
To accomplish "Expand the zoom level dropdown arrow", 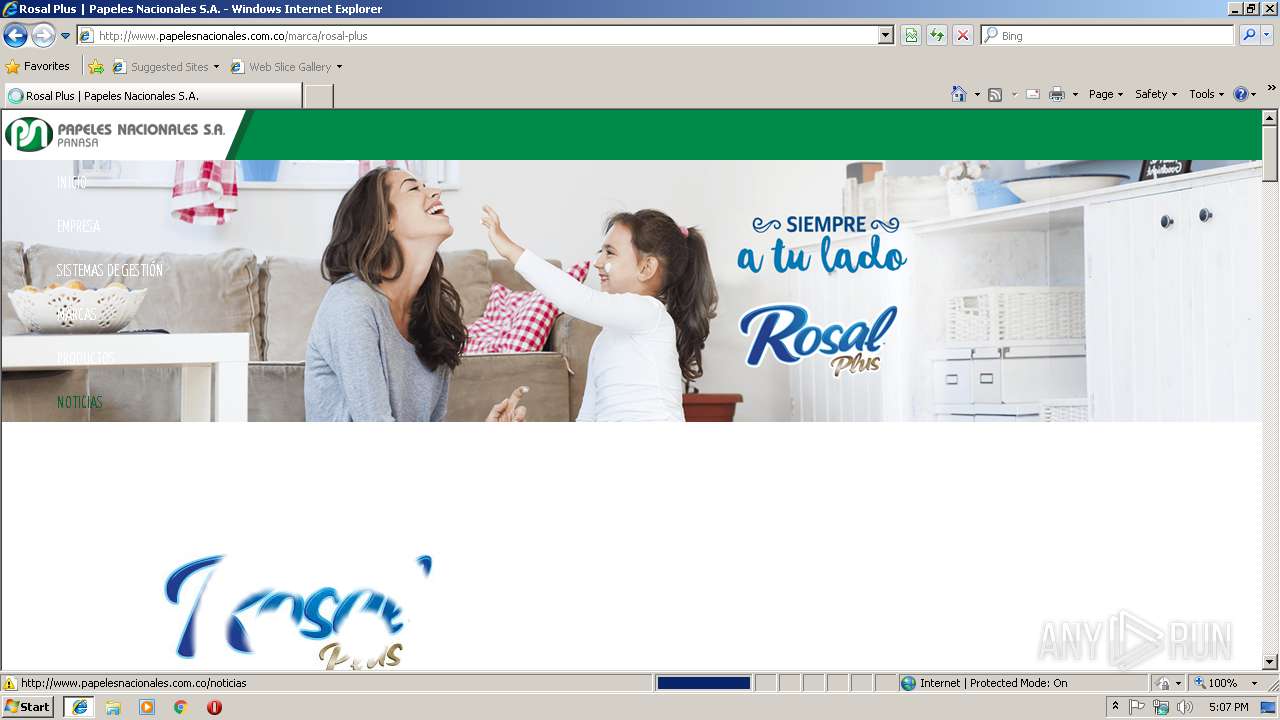I will (x=1254, y=683).
